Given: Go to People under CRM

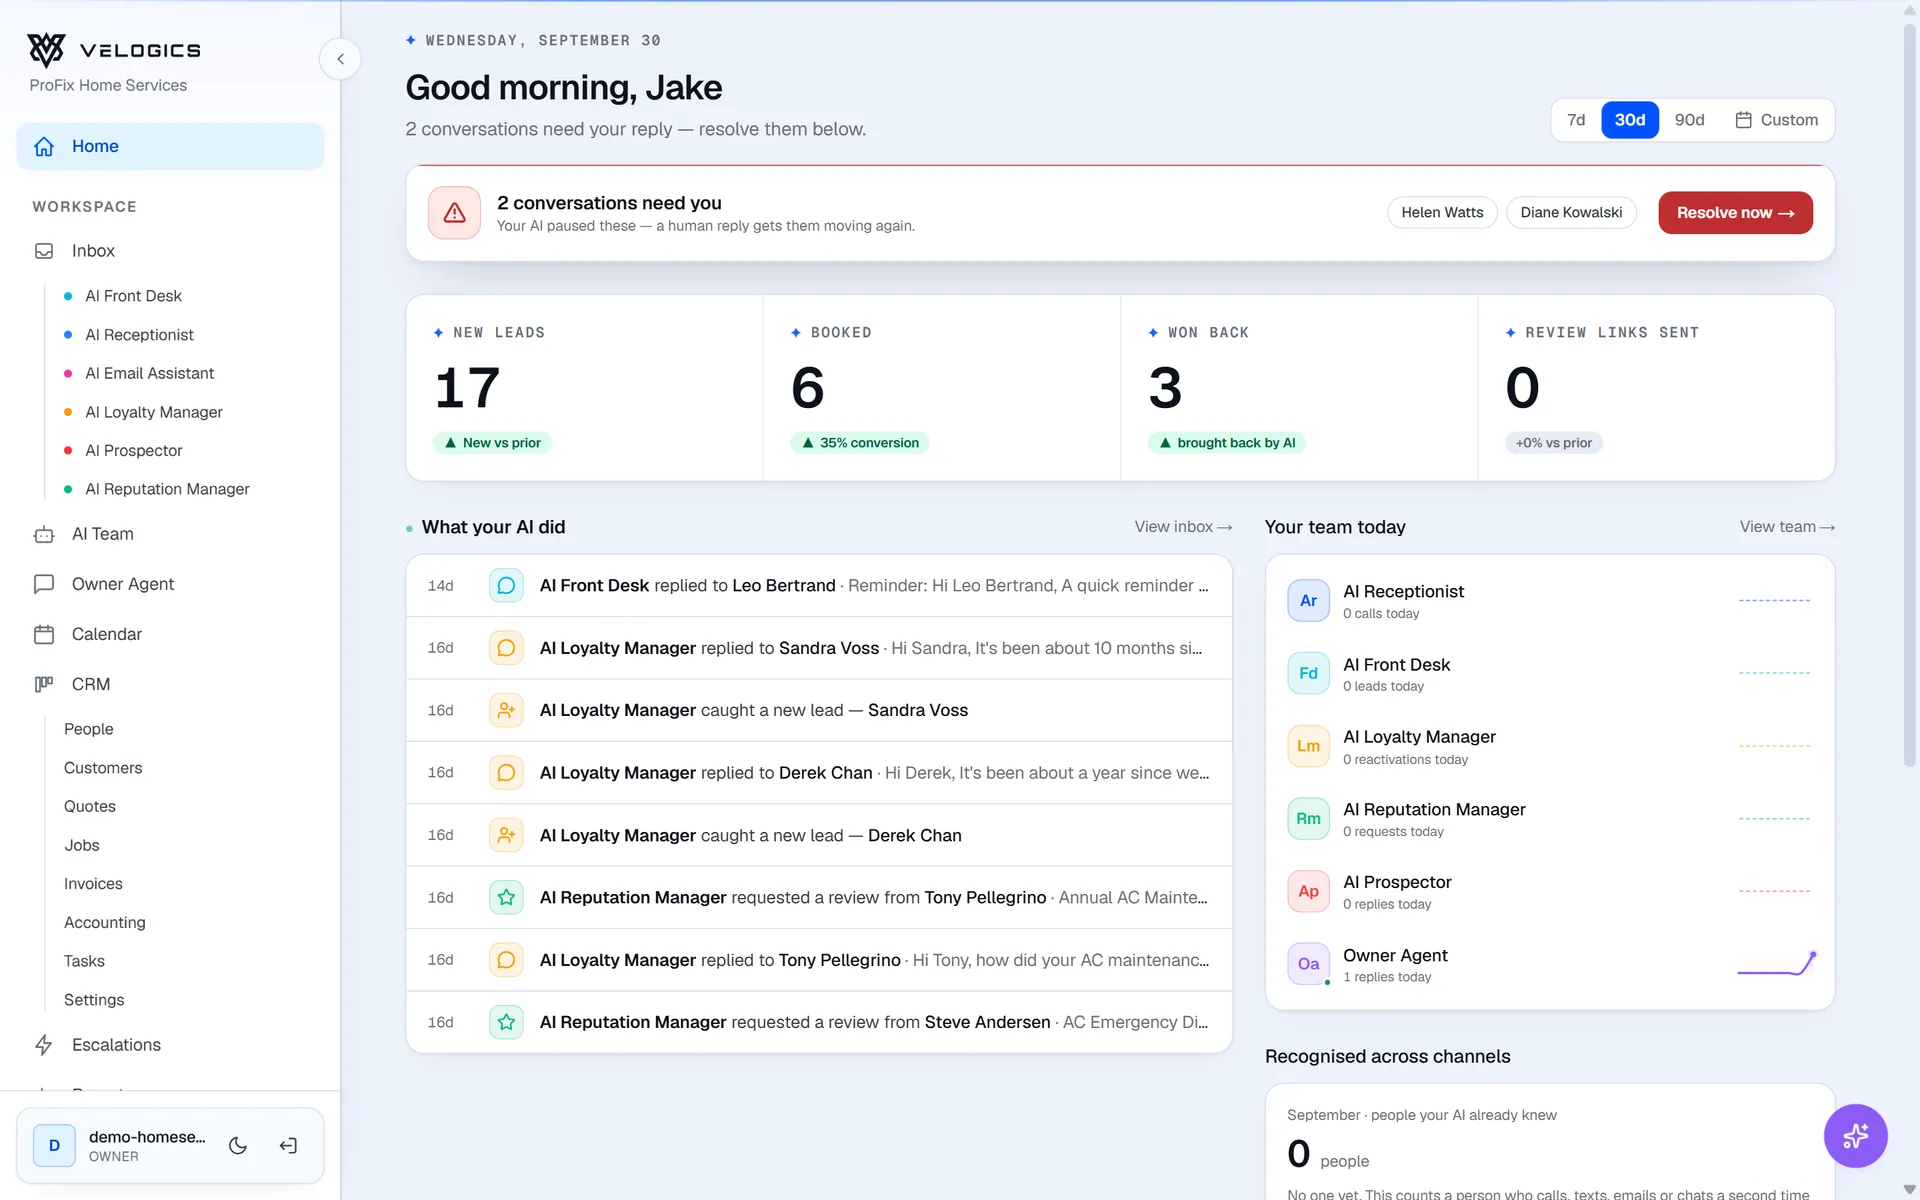Looking at the screenshot, I should tap(88, 729).
